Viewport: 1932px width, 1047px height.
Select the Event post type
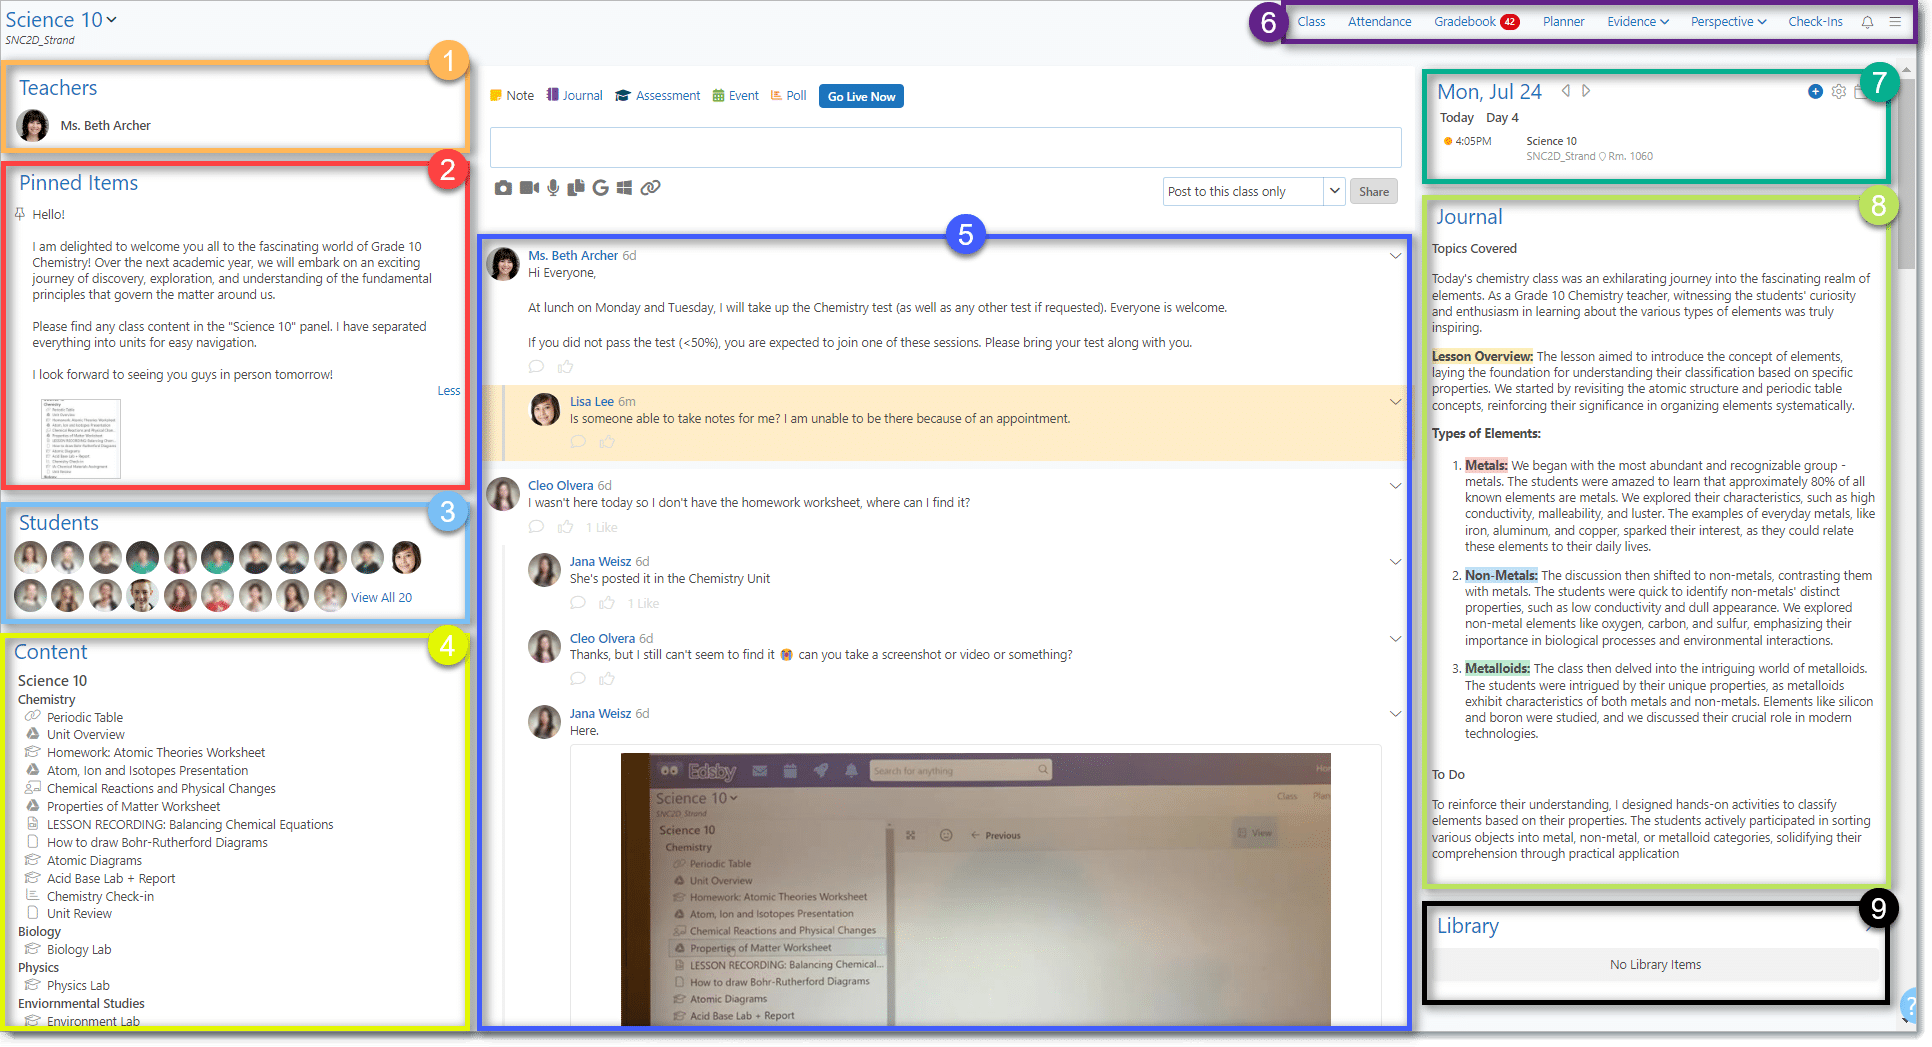point(736,96)
